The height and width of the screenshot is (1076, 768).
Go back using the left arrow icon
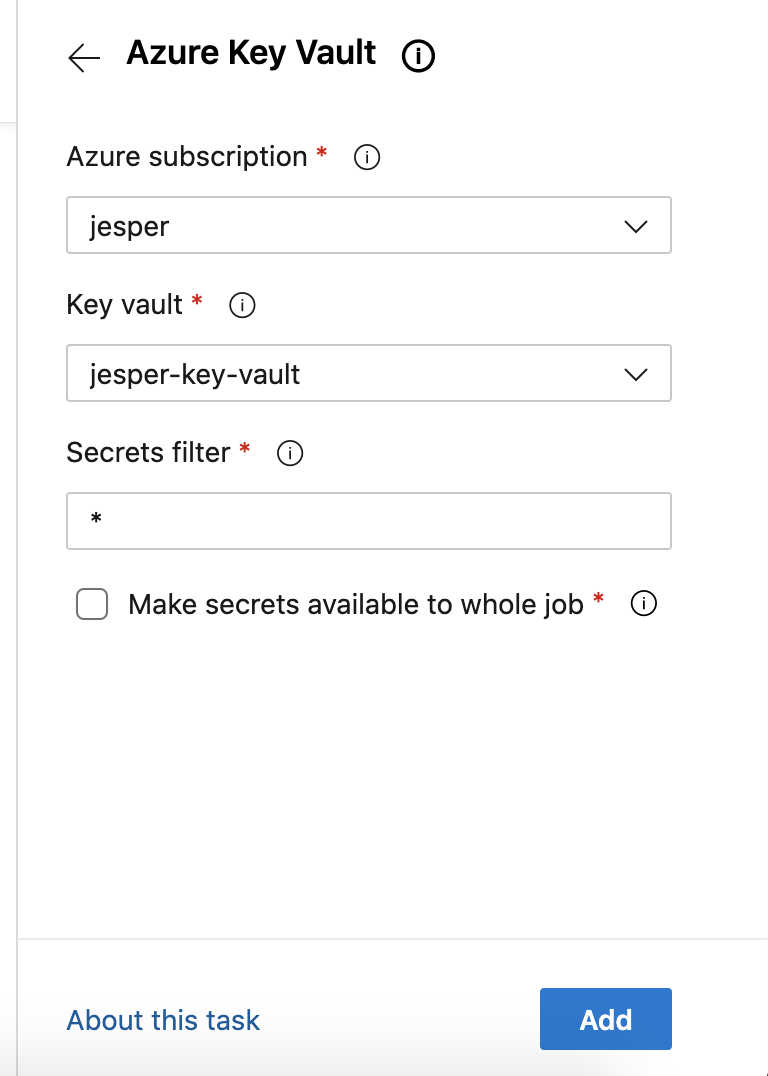coord(84,58)
